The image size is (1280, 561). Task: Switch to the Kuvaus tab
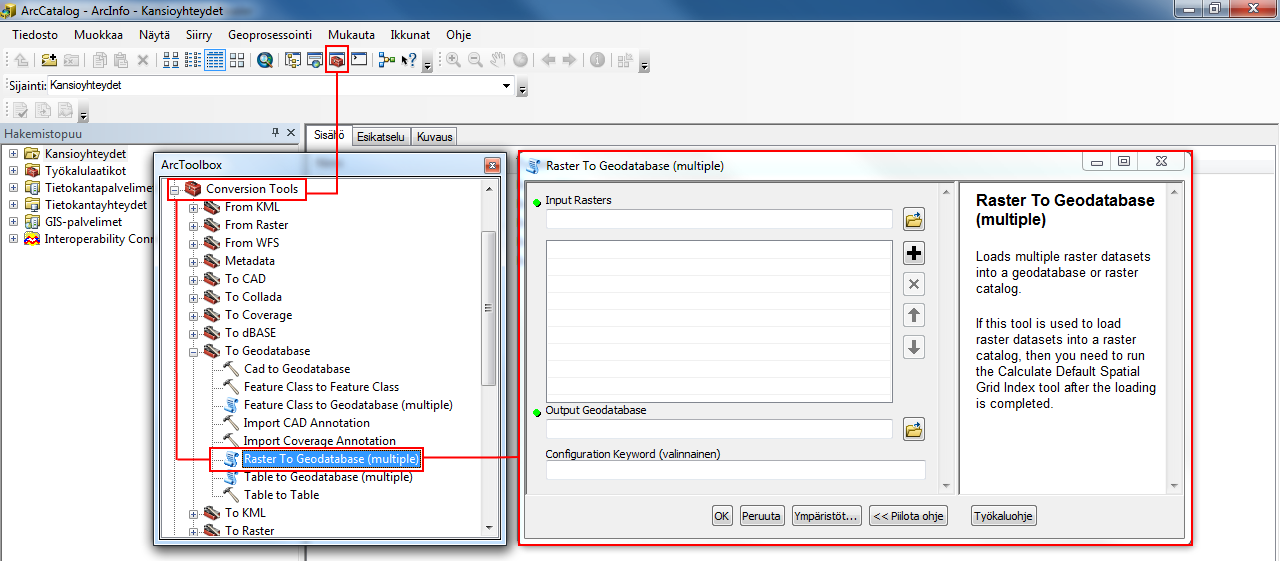435,137
